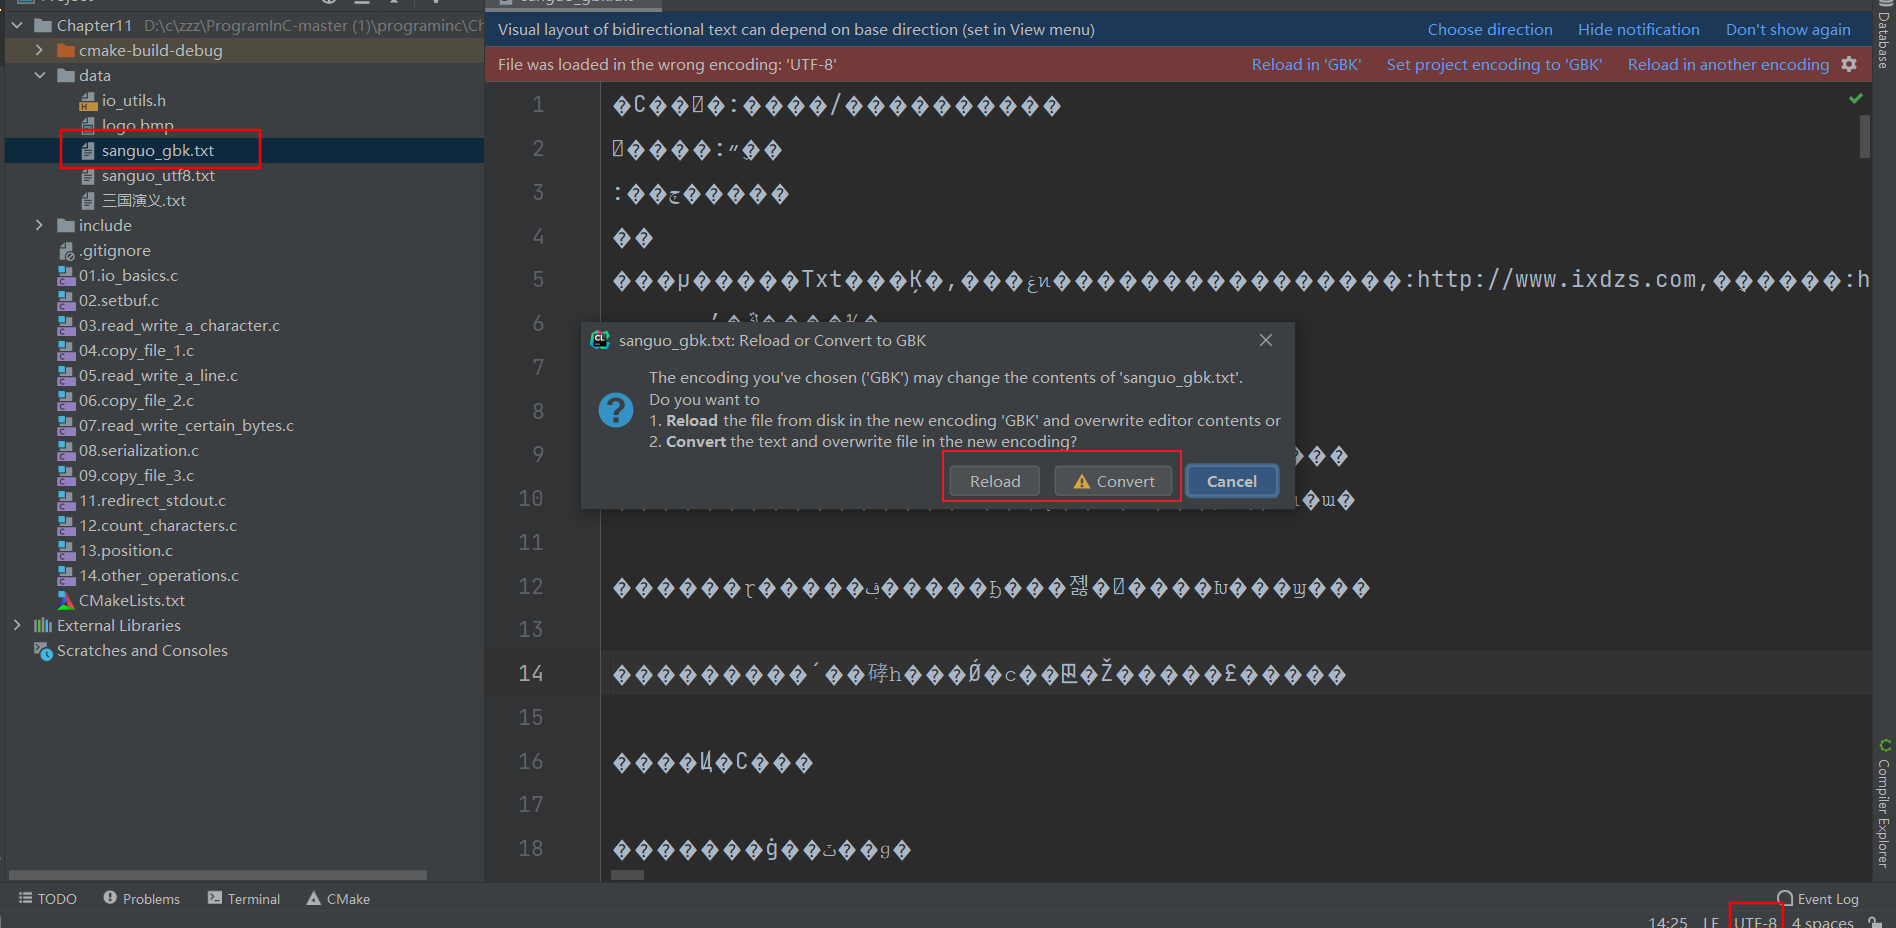This screenshot has width=1896, height=928.
Task: Click the green inspection checkmark in editor
Action: pyautogui.click(x=1856, y=98)
